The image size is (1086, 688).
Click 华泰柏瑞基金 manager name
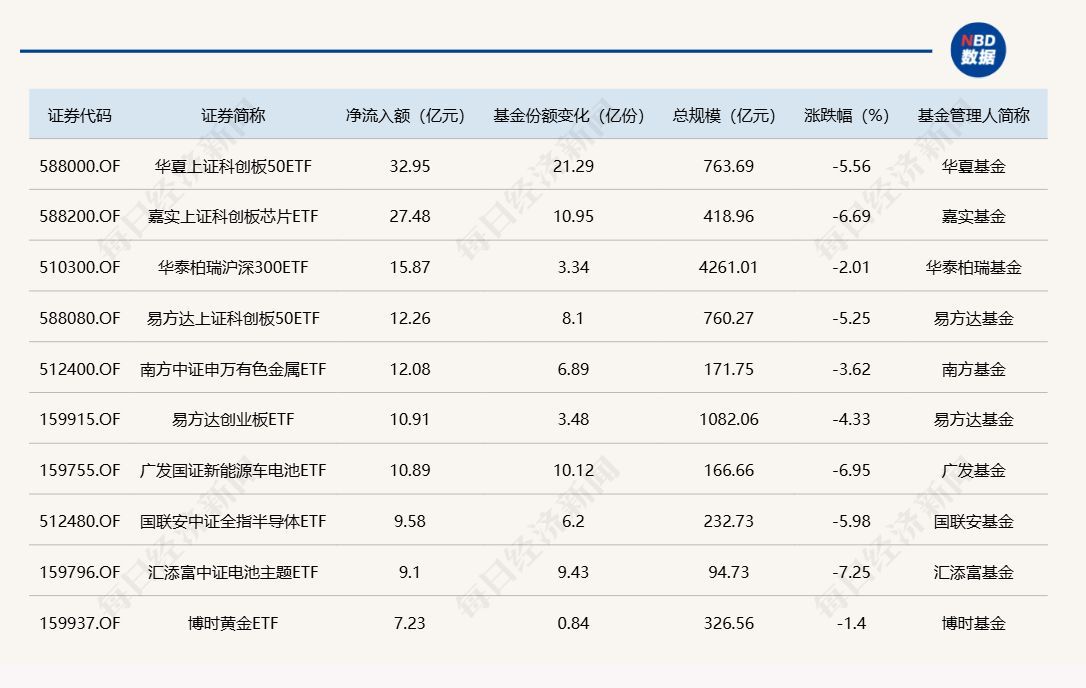point(973,268)
